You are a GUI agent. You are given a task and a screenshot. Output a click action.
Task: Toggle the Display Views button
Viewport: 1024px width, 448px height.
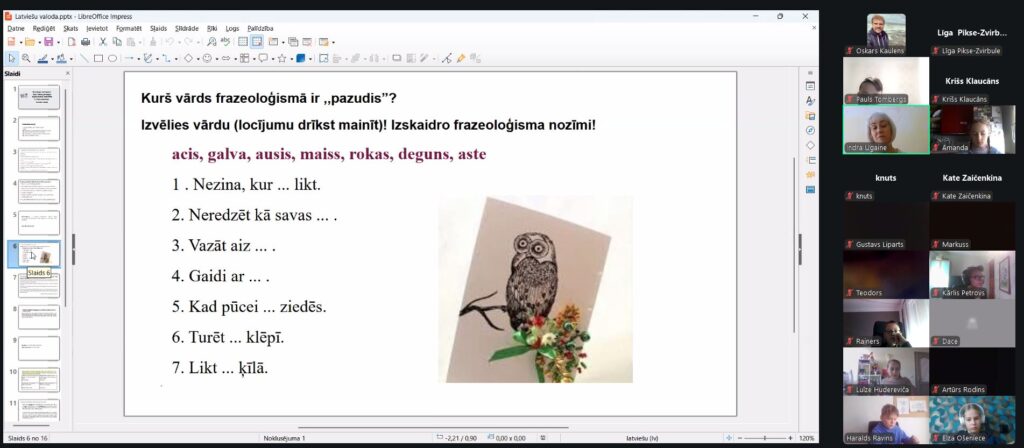coord(257,42)
